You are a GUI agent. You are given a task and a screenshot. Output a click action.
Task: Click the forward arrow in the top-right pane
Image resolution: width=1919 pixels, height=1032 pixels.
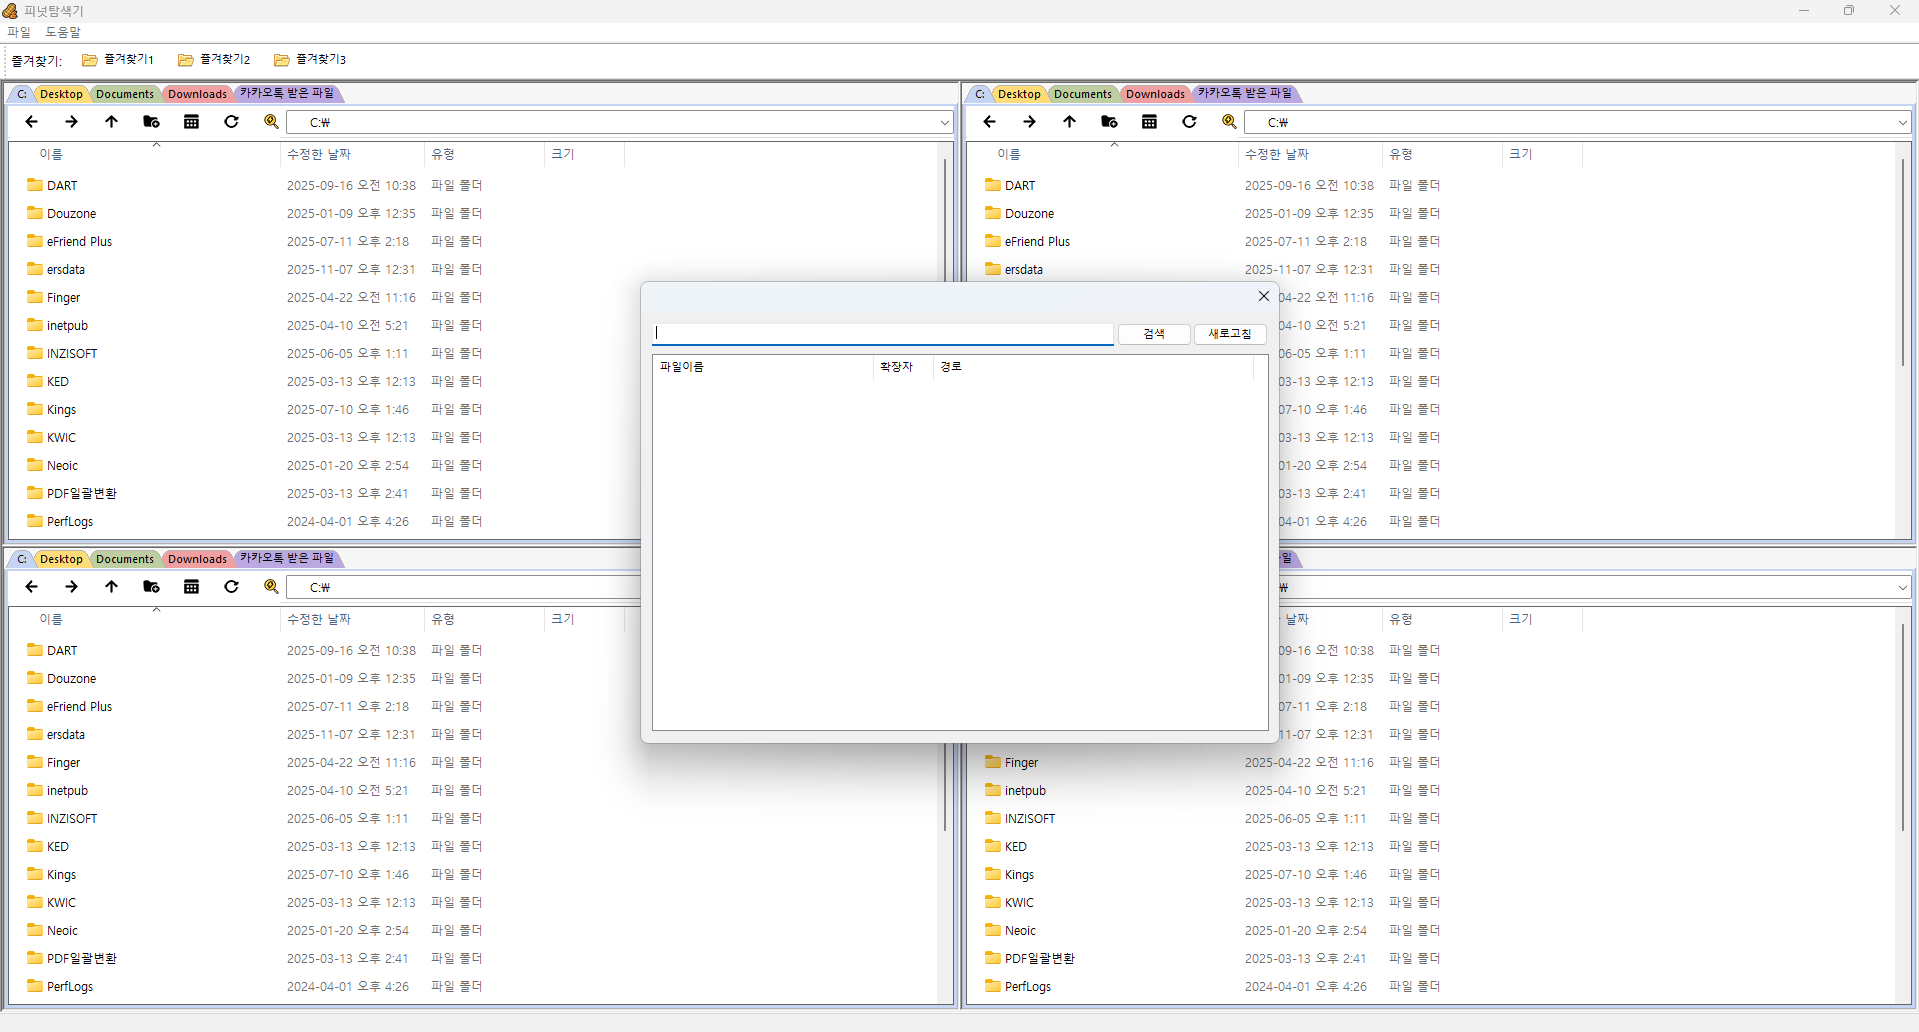click(1029, 122)
